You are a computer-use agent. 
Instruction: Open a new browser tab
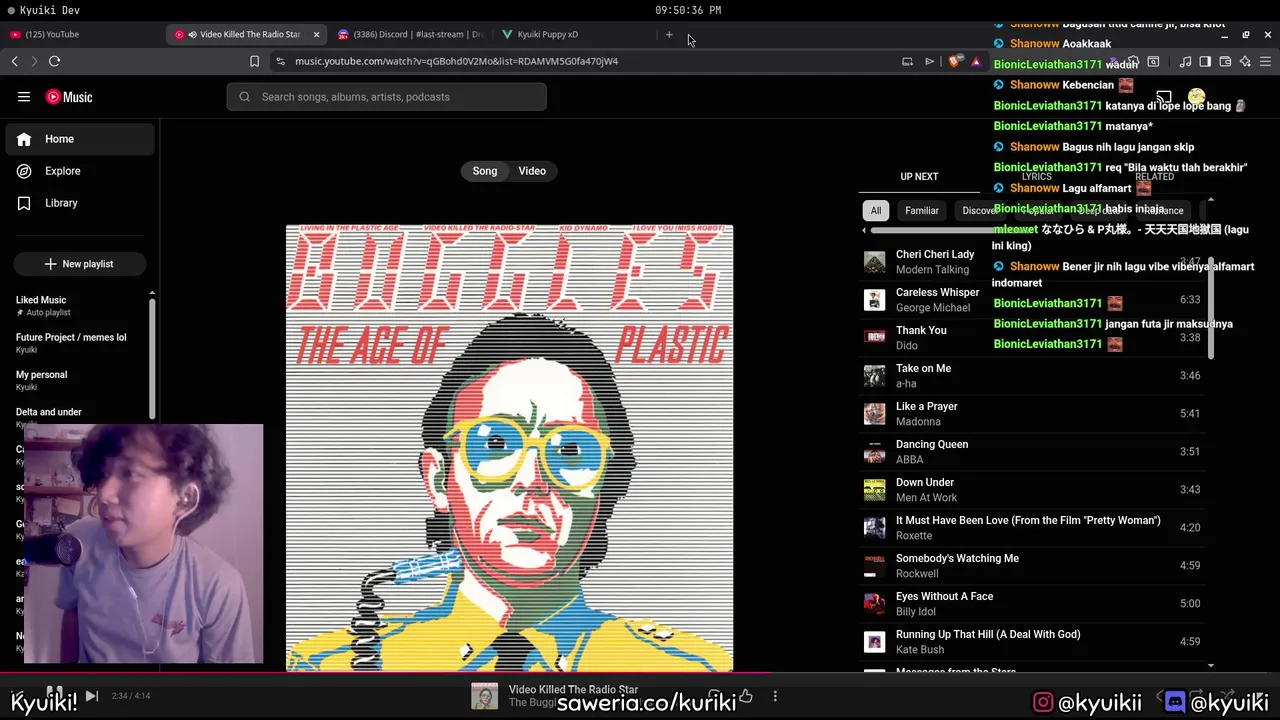pyautogui.click(x=669, y=35)
